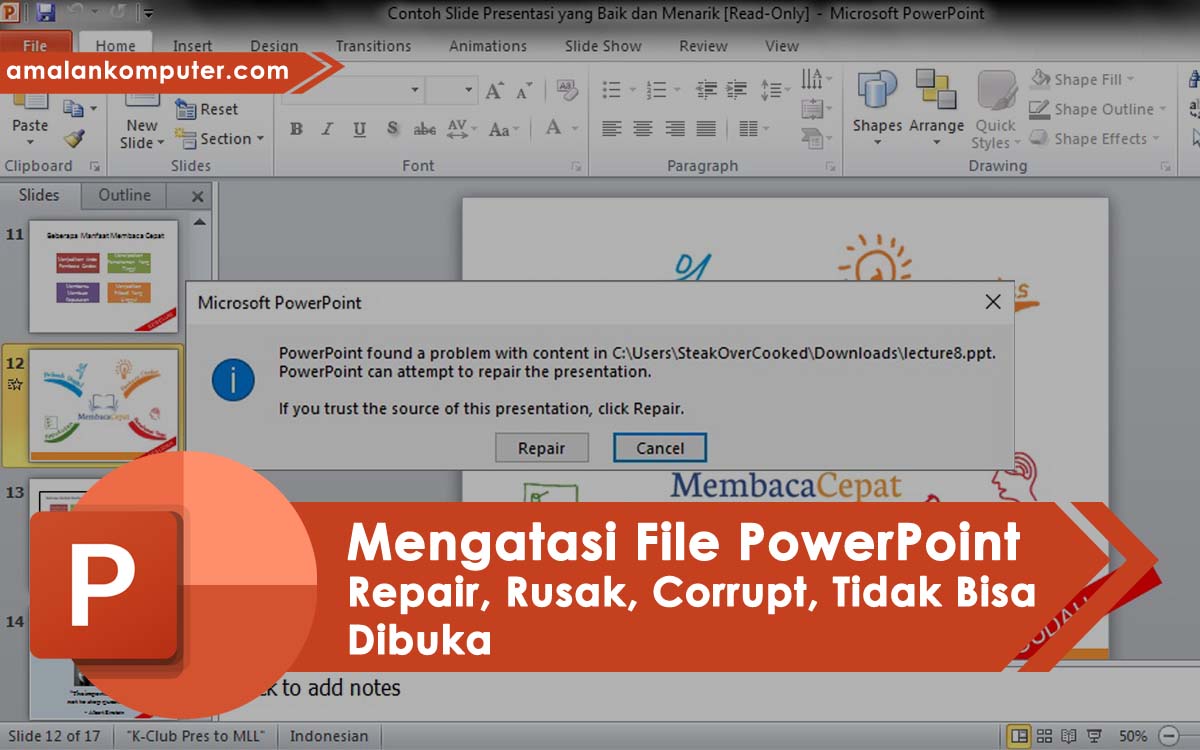Viewport: 1200px width, 750px height.
Task: Toggle Strikethrough formatting
Action: point(424,129)
